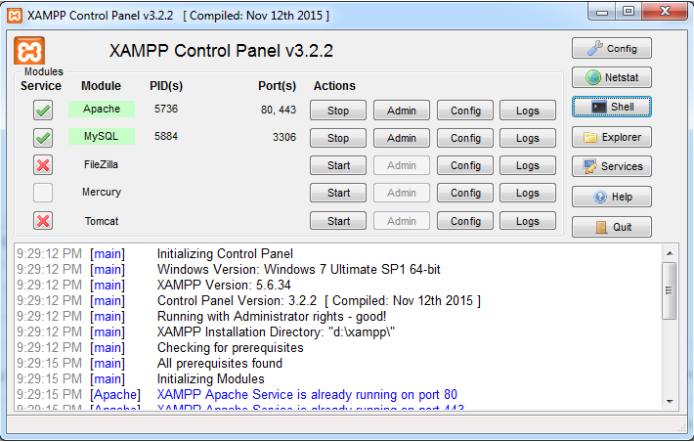Click Apache ports 80, 443
This screenshot has height=442, width=694.
pyautogui.click(x=278, y=110)
